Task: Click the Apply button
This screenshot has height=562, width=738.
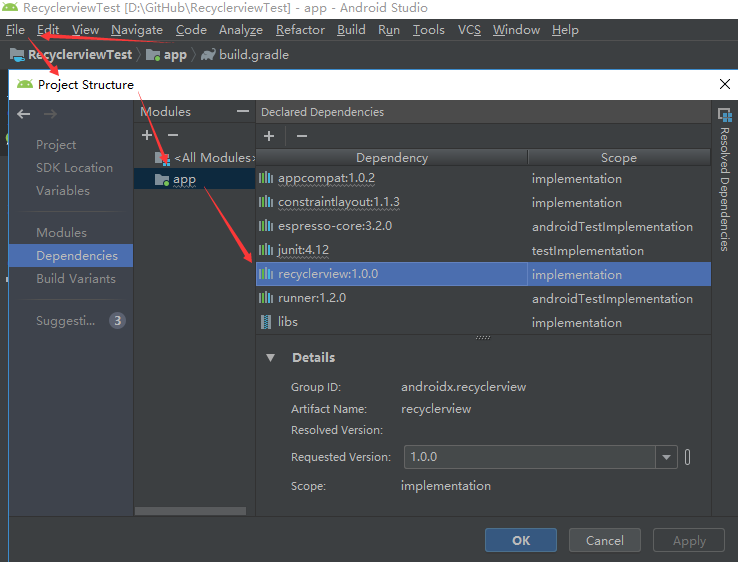Action: click(689, 540)
